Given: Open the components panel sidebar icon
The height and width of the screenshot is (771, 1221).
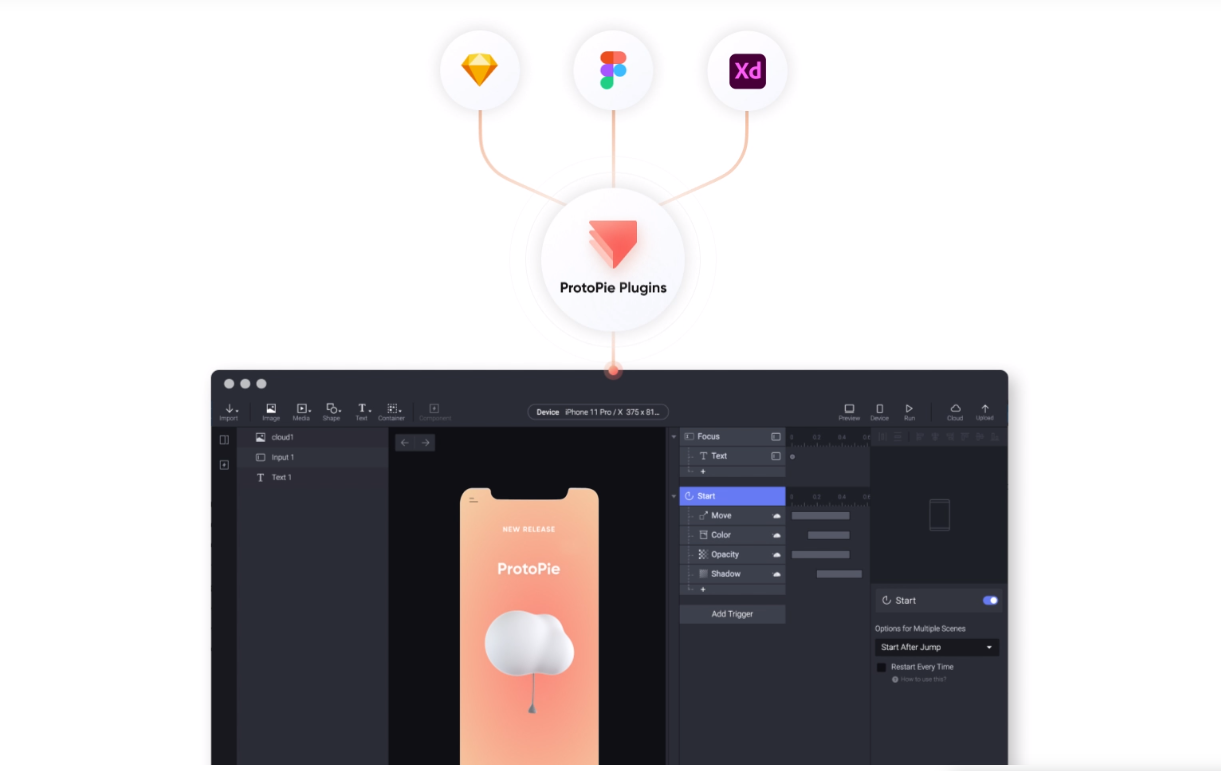Looking at the screenshot, I should [224, 465].
